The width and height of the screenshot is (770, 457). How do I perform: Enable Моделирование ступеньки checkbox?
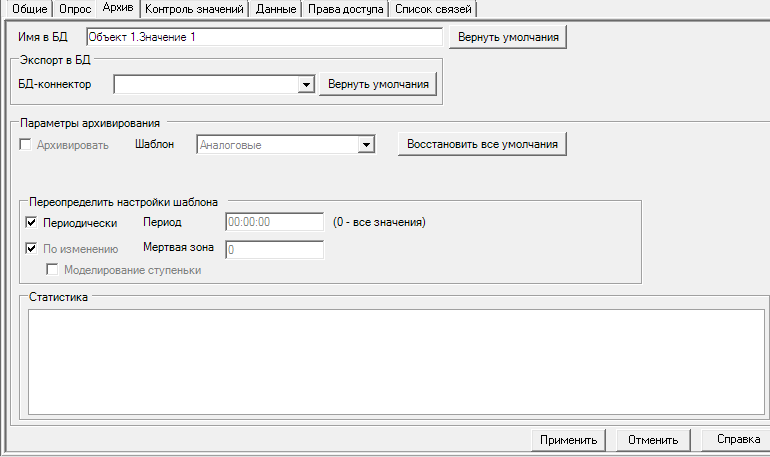(x=52, y=269)
